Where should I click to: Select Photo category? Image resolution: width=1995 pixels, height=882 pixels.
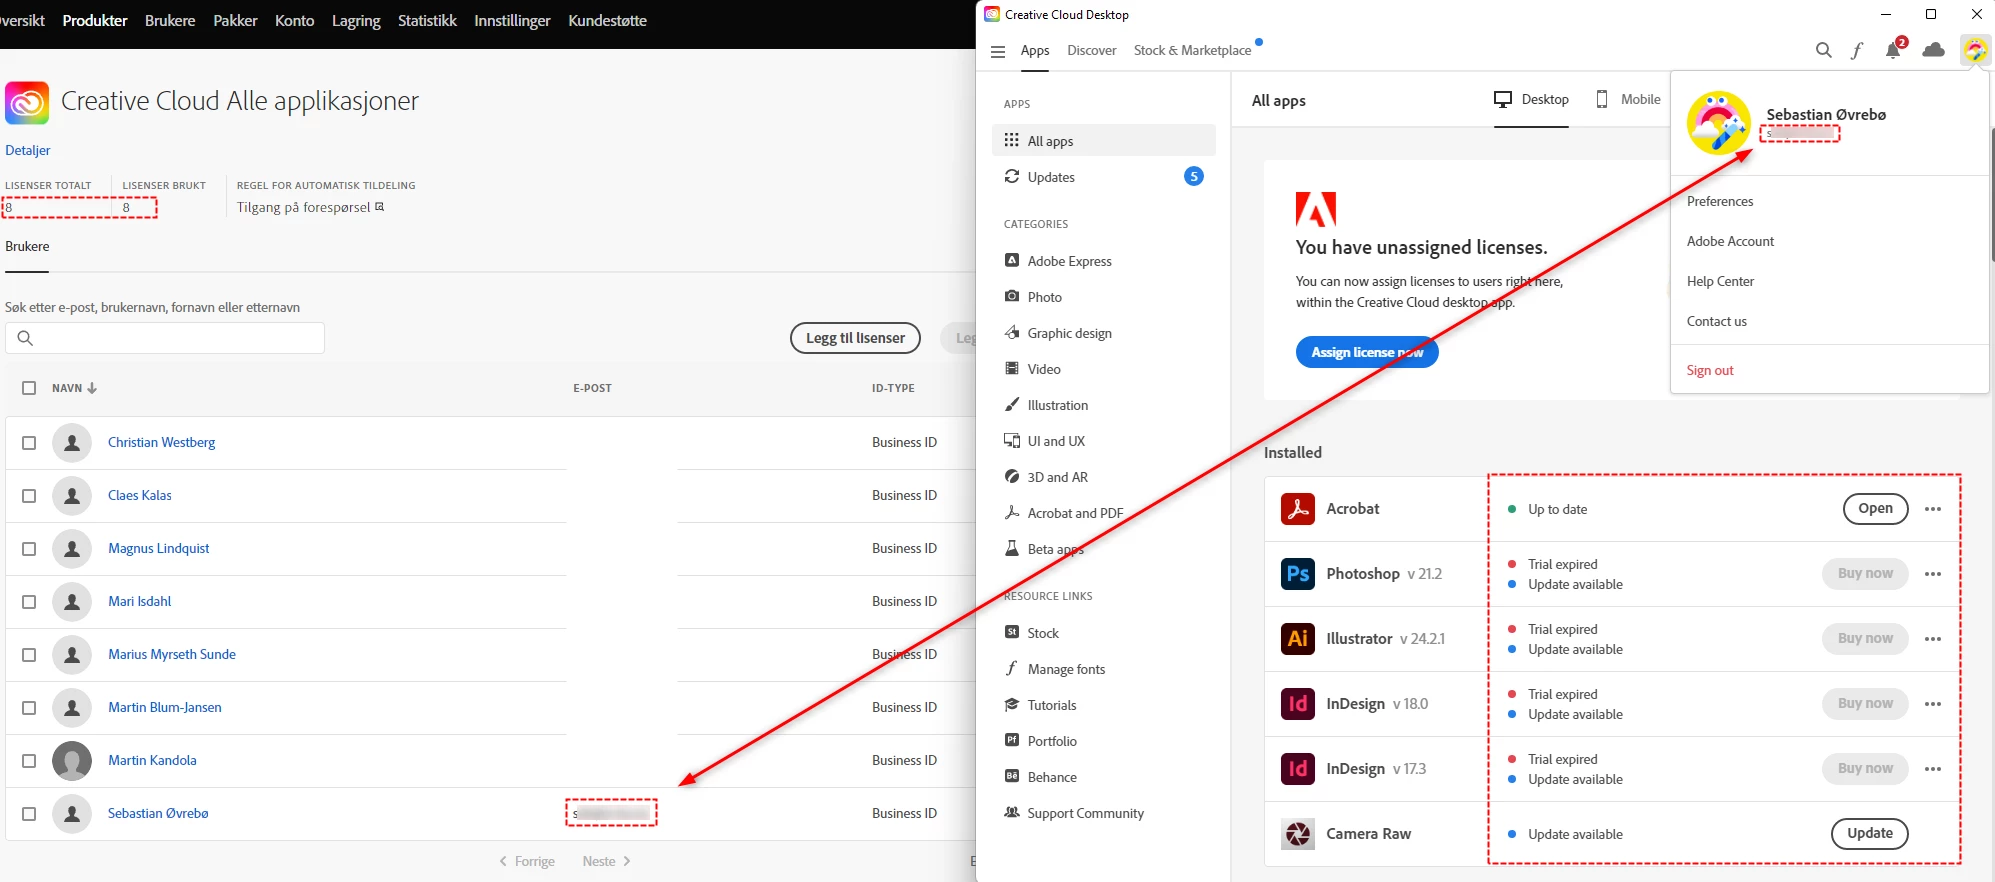(1044, 297)
